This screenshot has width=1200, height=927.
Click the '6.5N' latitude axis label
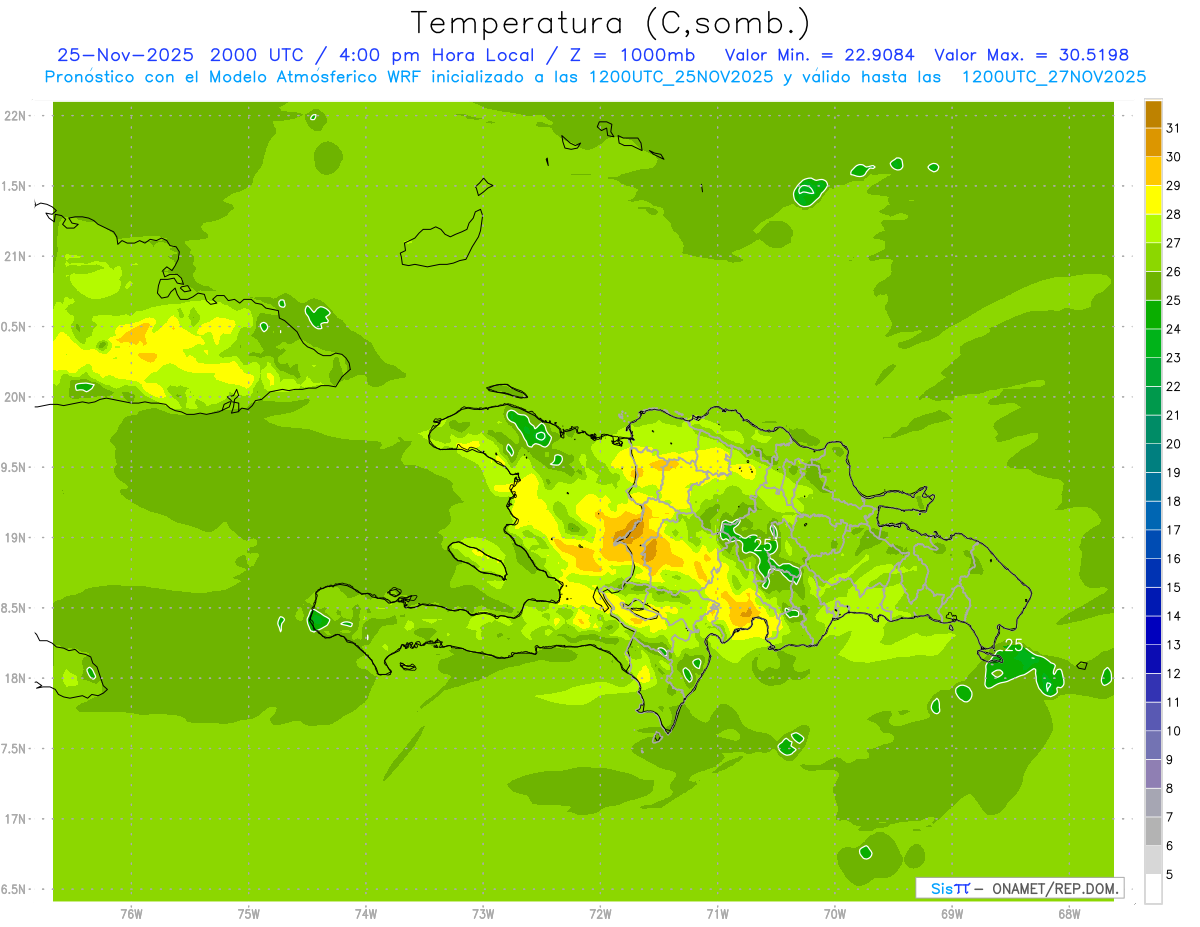tap(15, 890)
